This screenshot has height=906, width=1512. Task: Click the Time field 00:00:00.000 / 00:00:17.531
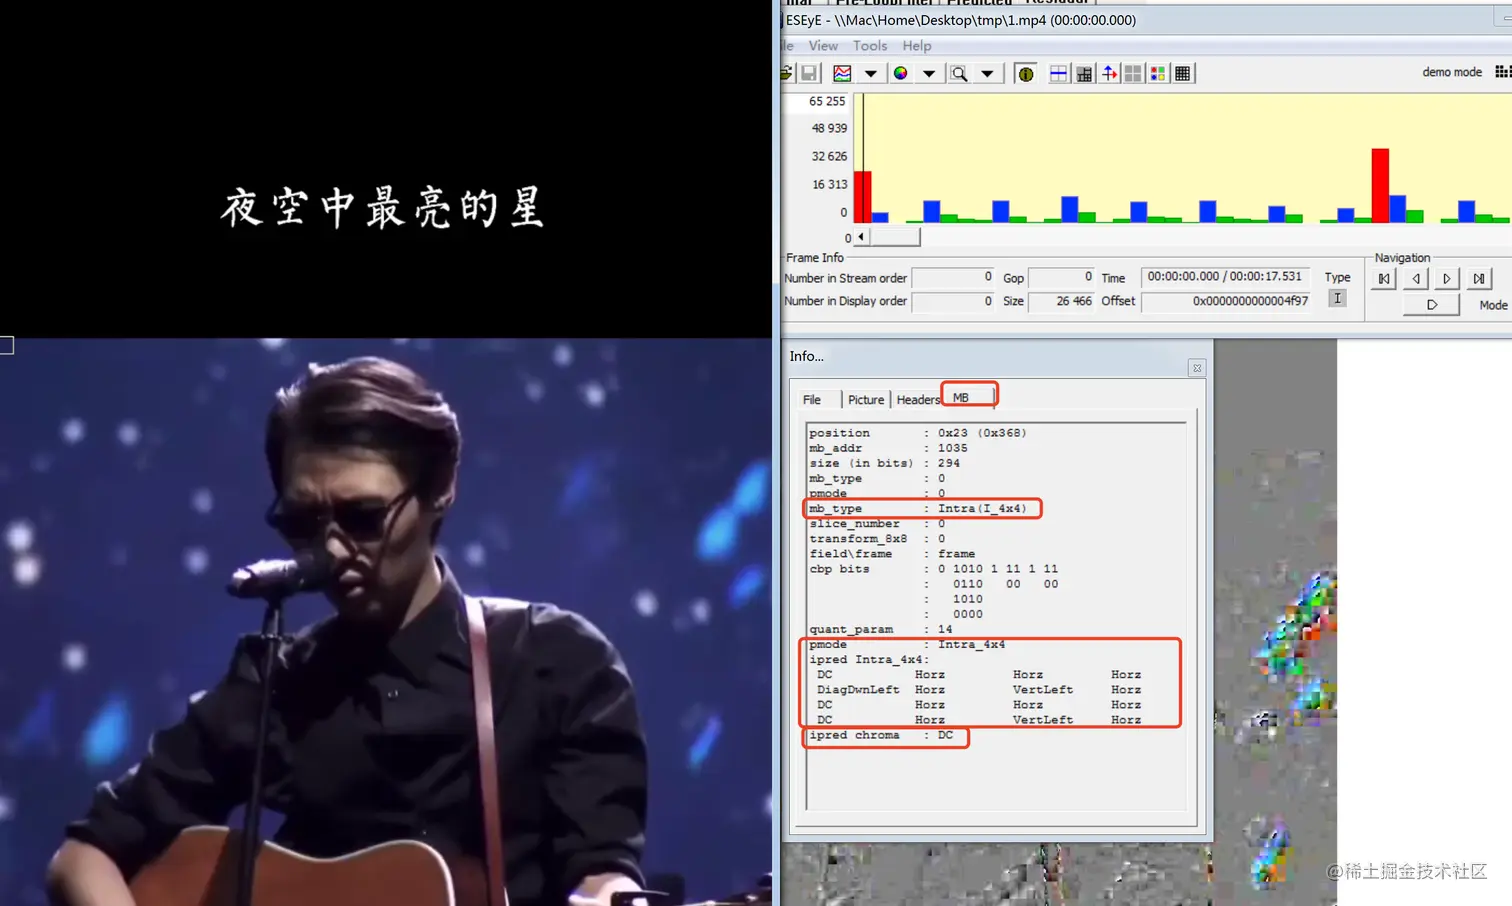click(1225, 277)
